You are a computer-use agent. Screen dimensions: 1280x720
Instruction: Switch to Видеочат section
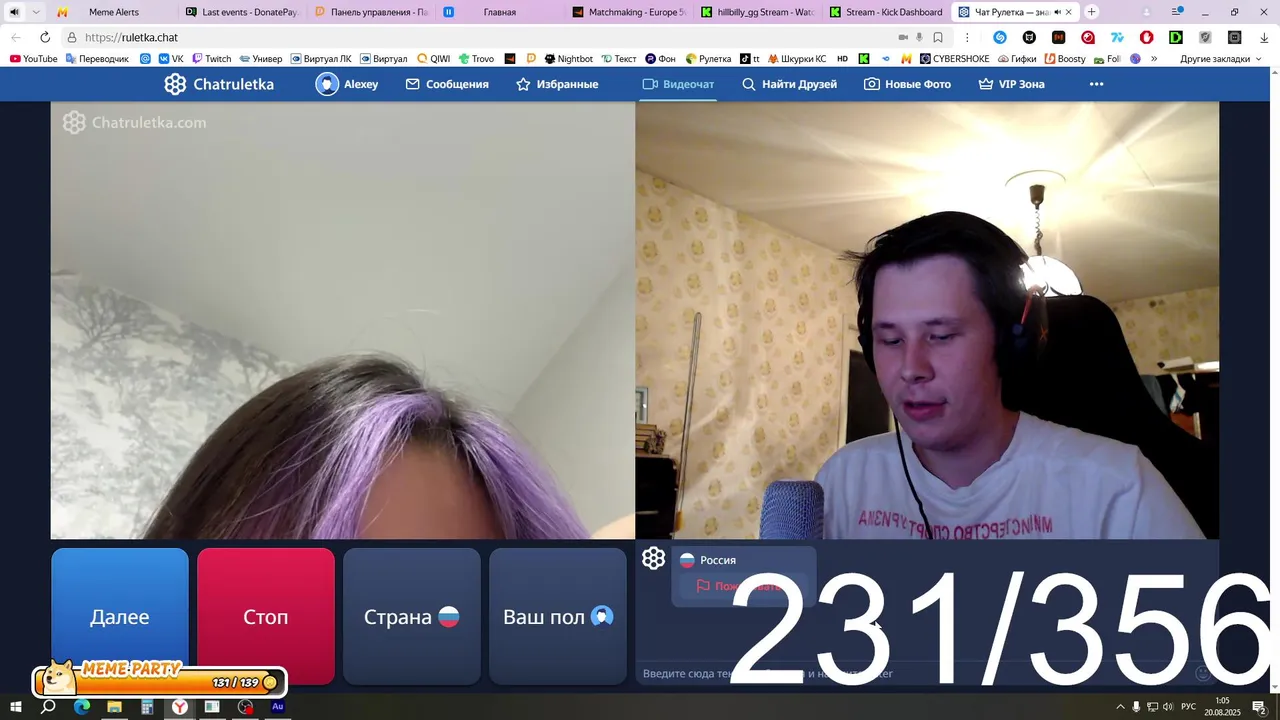coord(678,84)
